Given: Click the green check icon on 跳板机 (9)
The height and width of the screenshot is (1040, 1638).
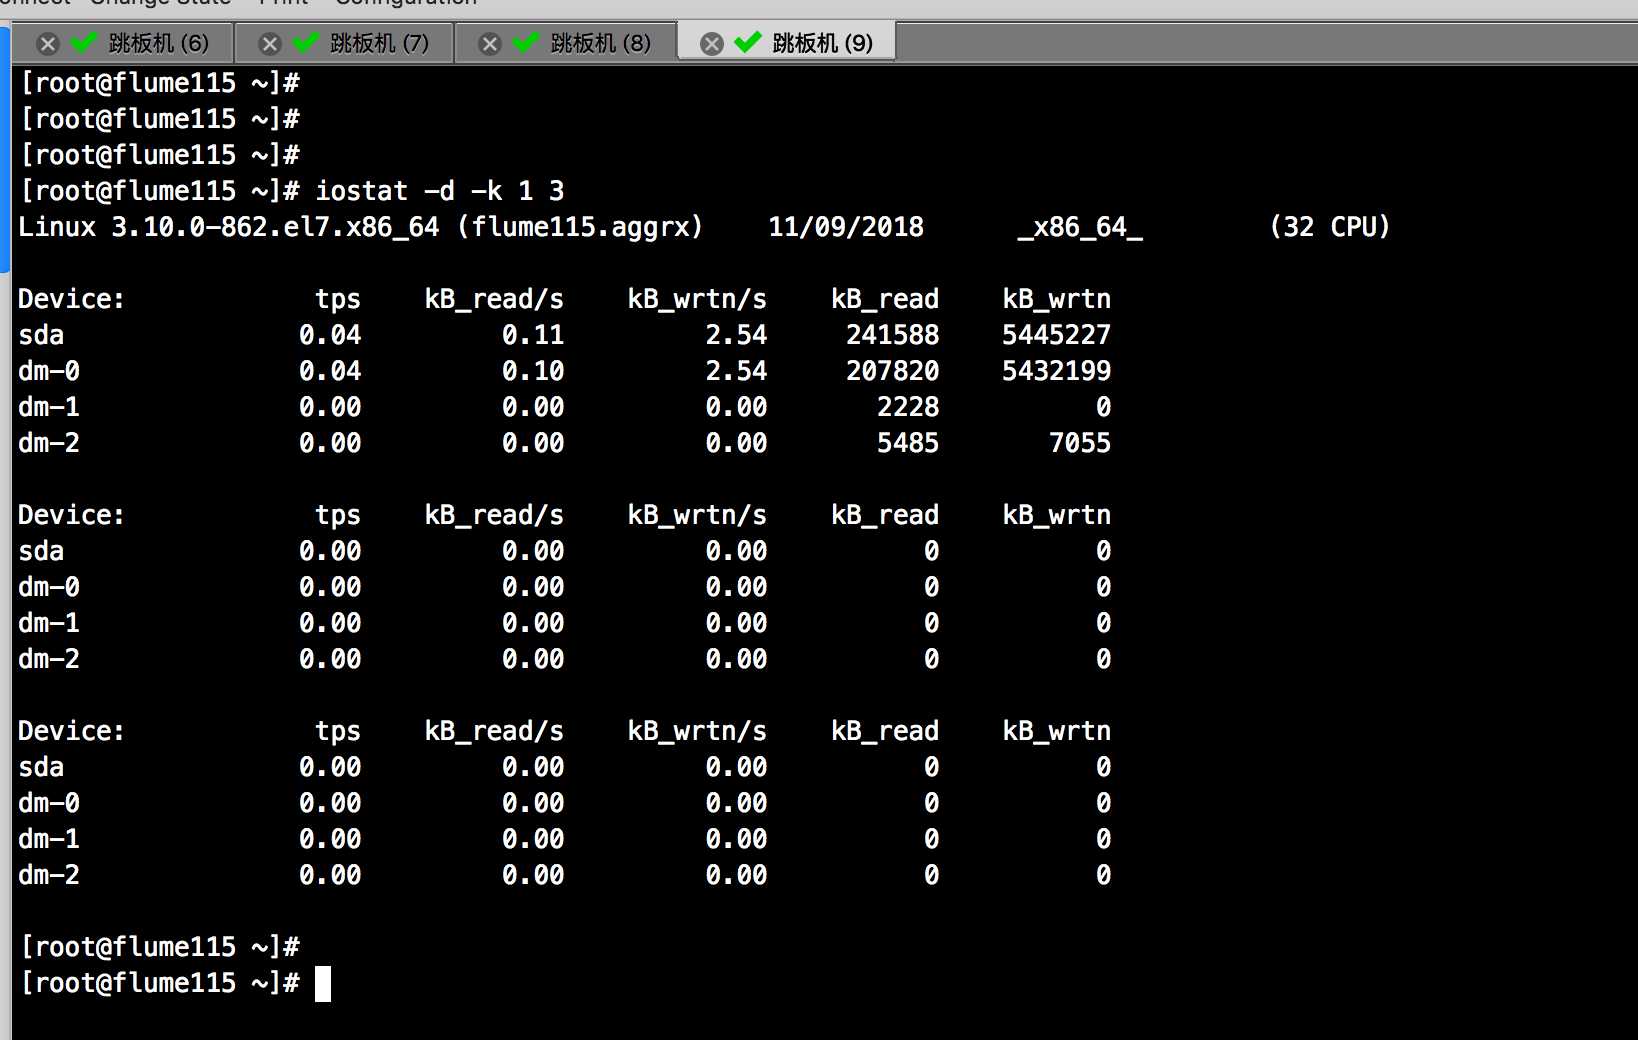Looking at the screenshot, I should [x=748, y=42].
